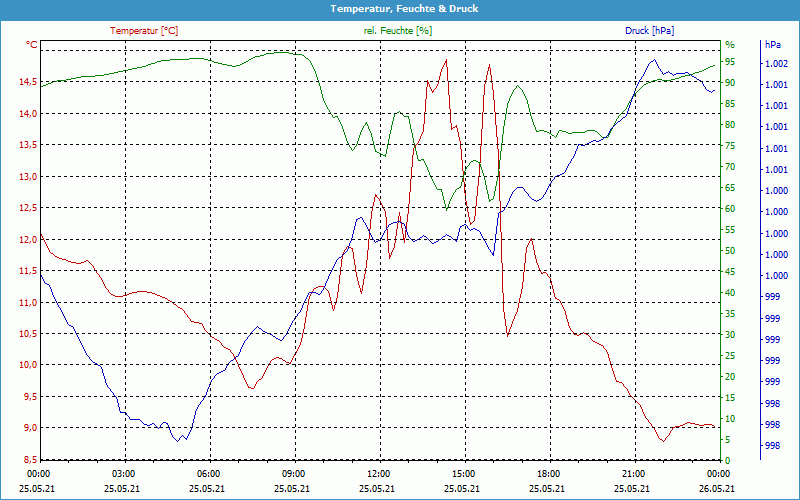Click the '10,5' temperature axis value
The height and width of the screenshot is (500, 800).
(29, 333)
